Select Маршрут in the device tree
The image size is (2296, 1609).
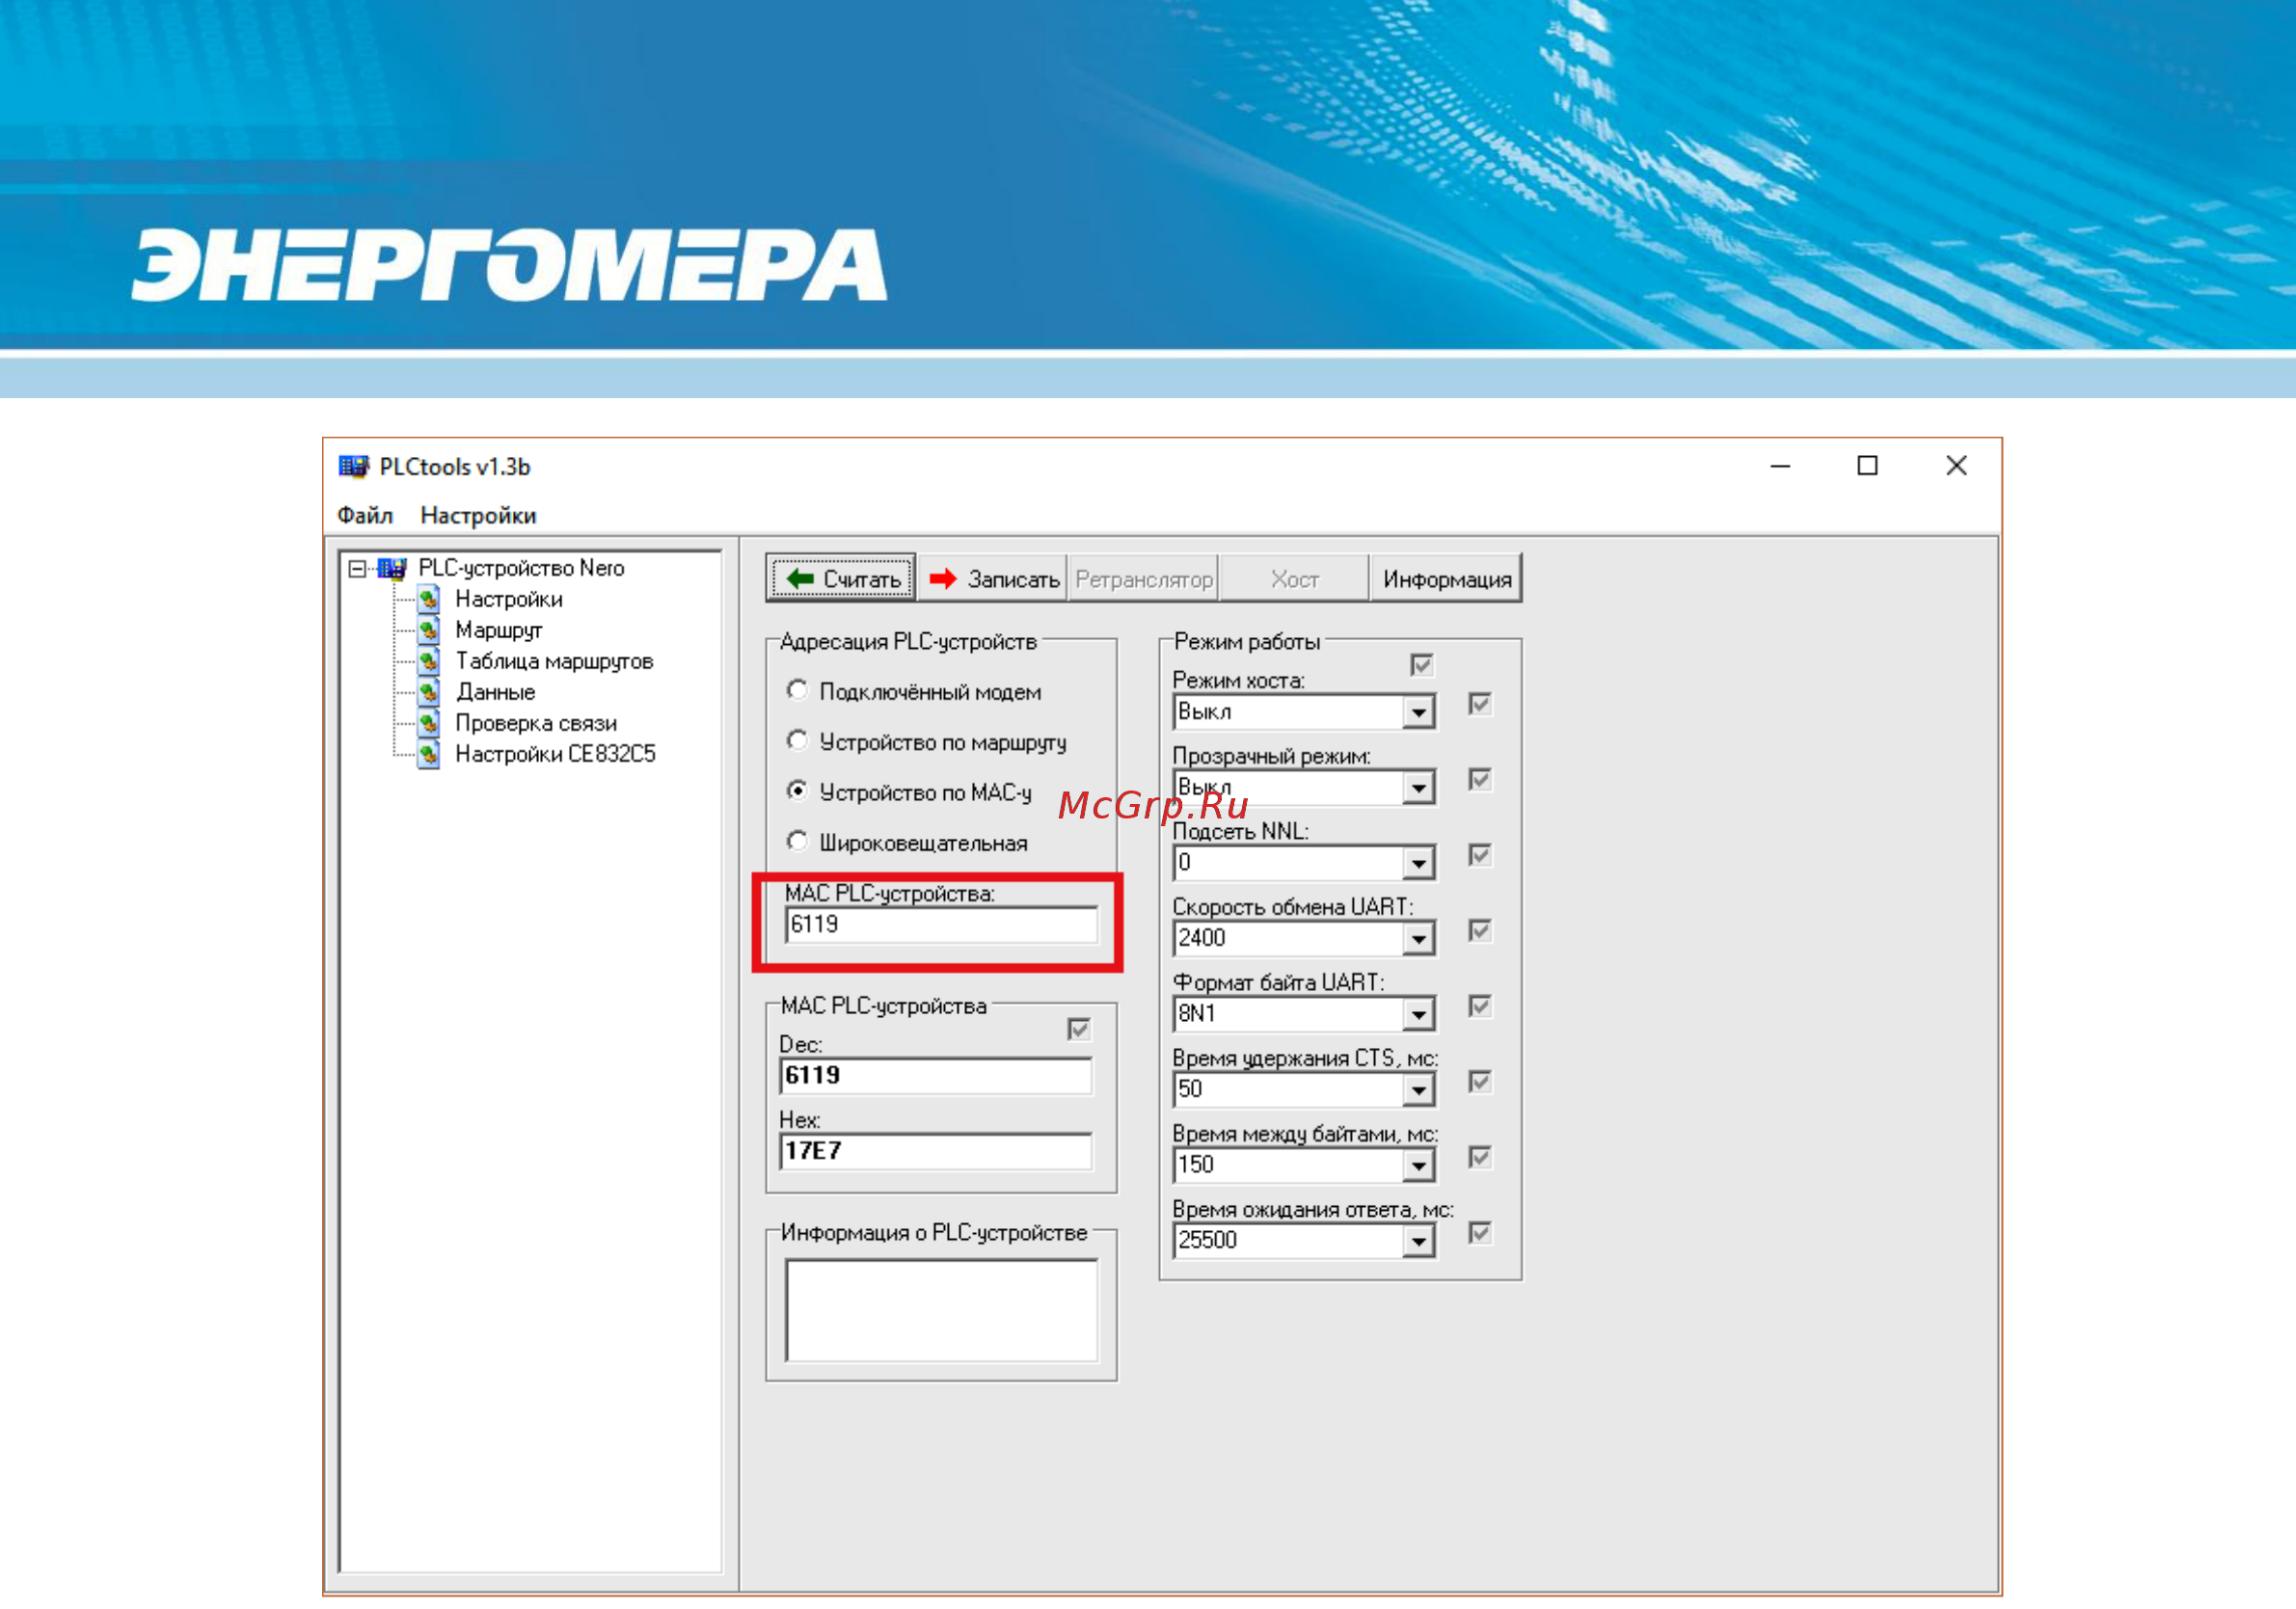click(499, 630)
